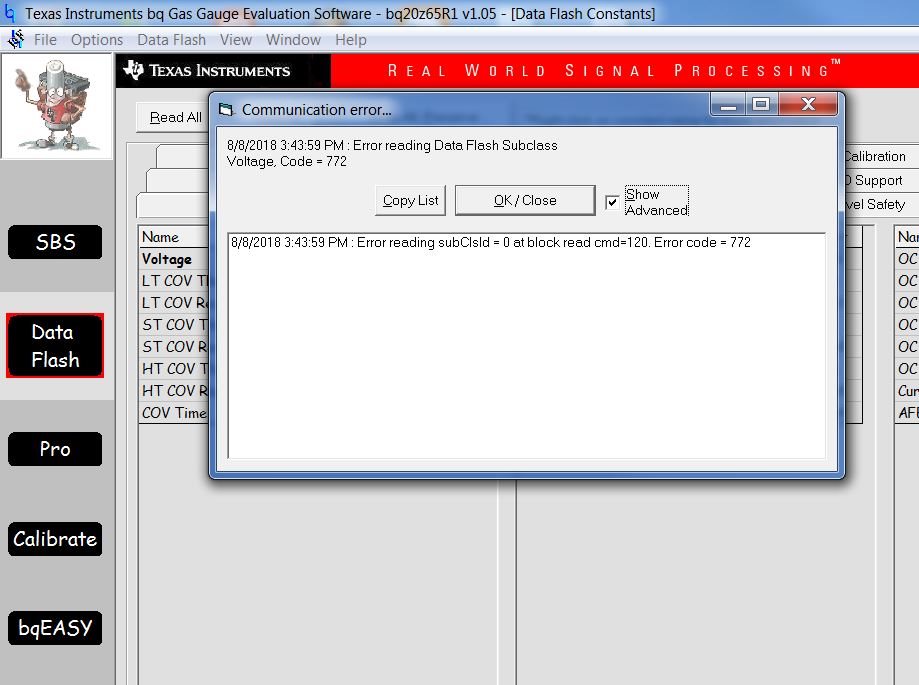Open the Pro panel button

tap(55, 449)
